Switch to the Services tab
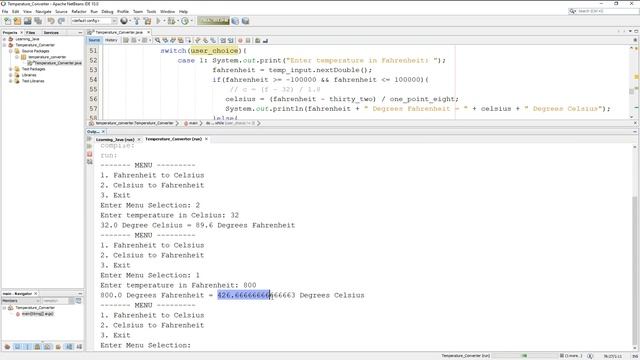Viewport: 640px width, 360px height. (x=51, y=32)
